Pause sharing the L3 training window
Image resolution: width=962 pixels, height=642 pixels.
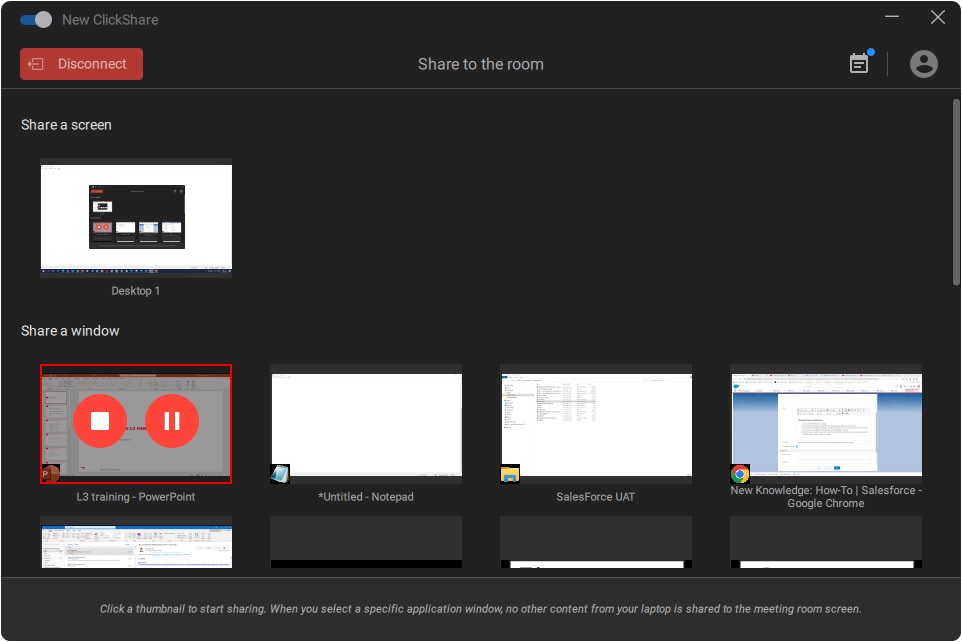tap(172, 421)
